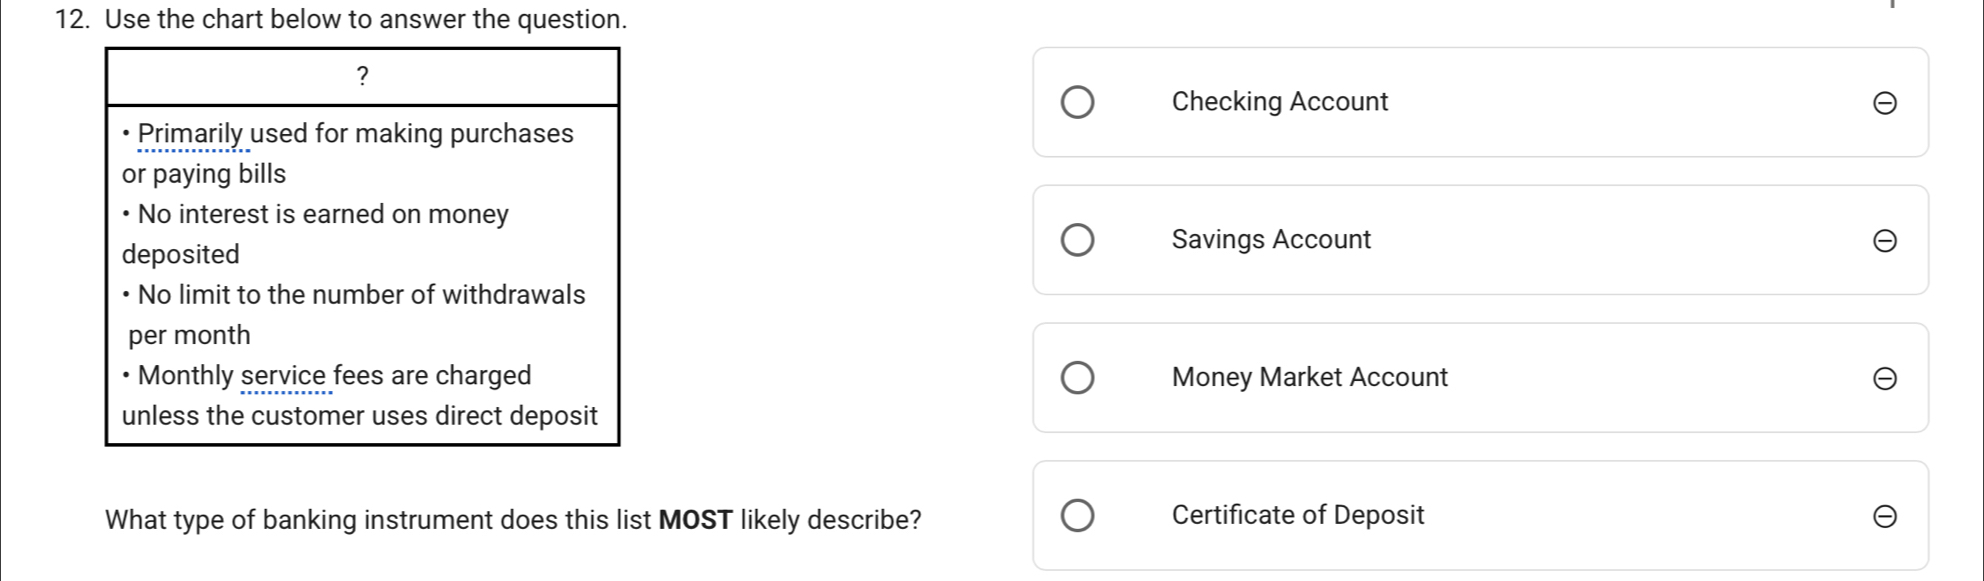Click the underlined word service in chart
This screenshot has width=1984, height=581.
(284, 376)
